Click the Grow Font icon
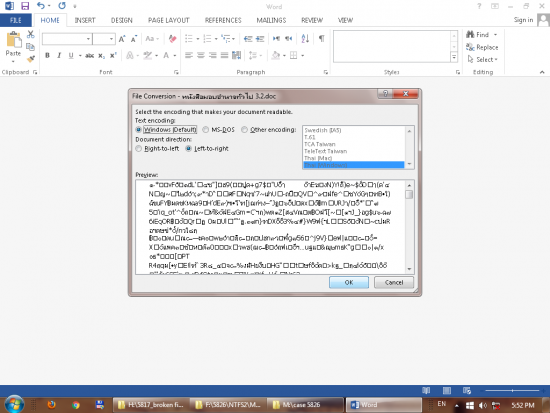 coord(122,39)
